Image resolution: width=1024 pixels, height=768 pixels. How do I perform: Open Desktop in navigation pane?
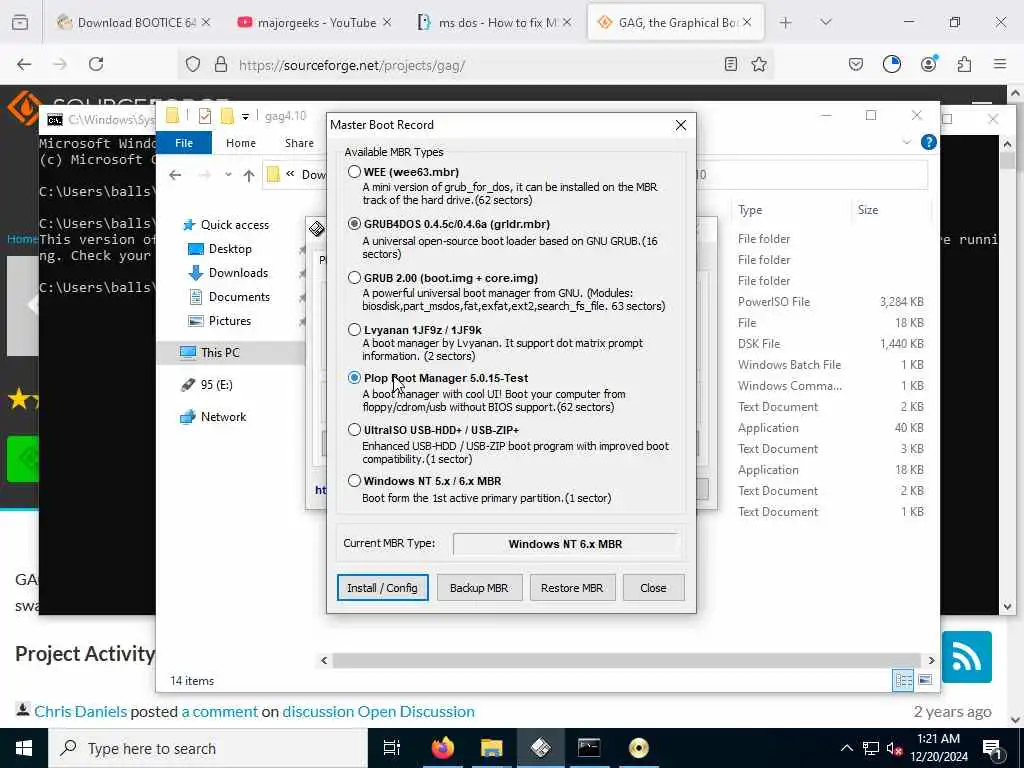coord(220,249)
